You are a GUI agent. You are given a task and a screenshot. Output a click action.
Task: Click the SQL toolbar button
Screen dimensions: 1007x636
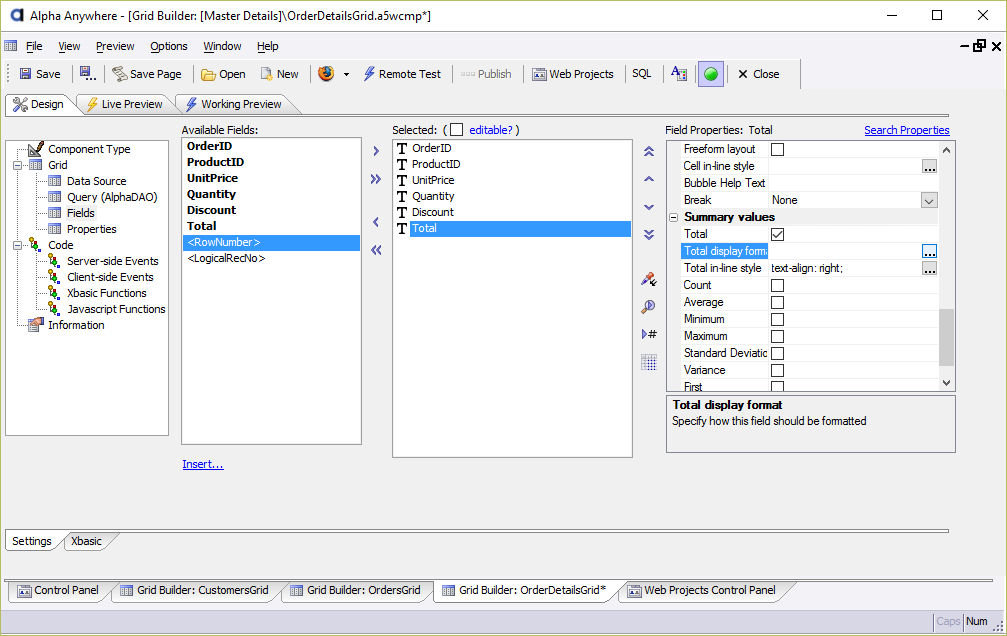pyautogui.click(x=642, y=73)
